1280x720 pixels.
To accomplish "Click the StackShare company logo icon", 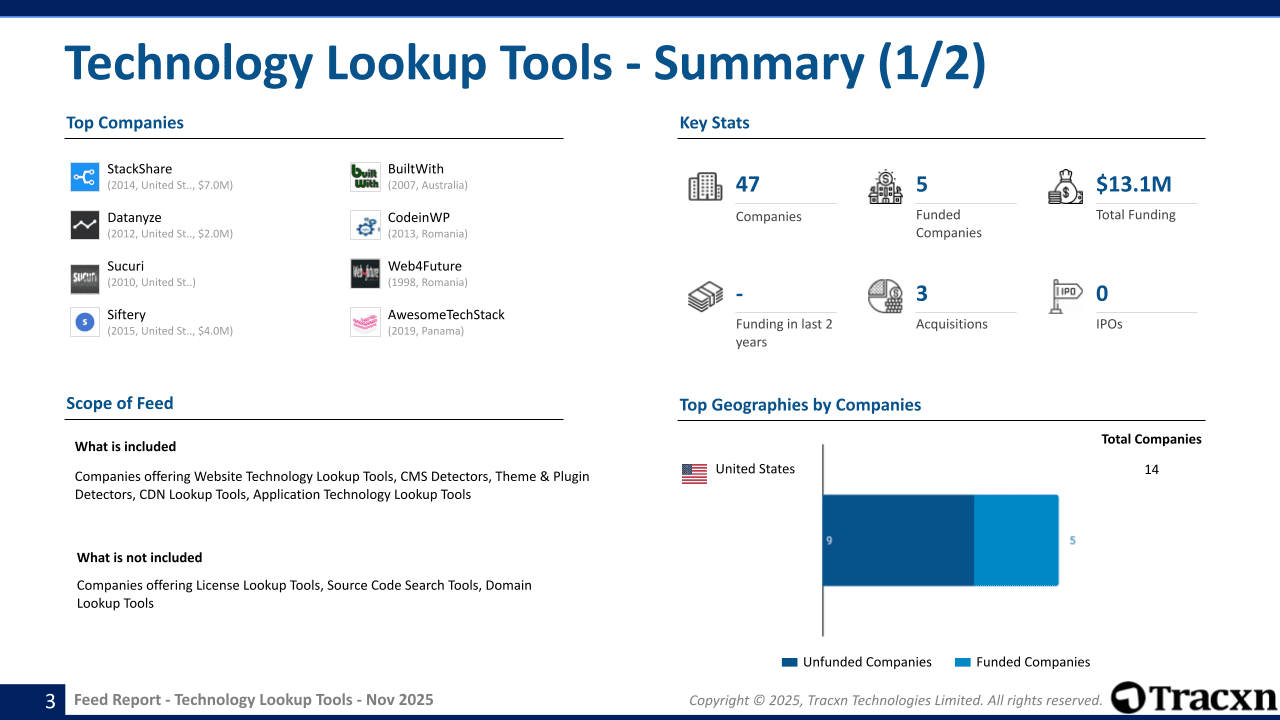I will coord(85,177).
